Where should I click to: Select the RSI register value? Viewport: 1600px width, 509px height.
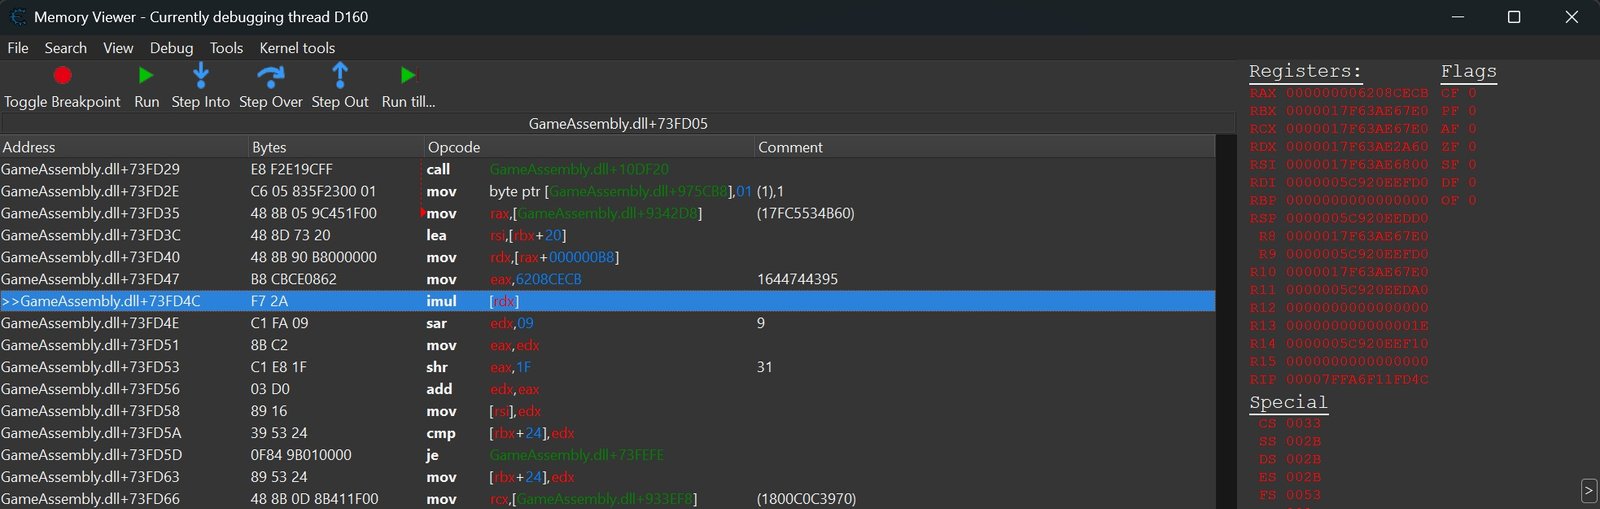[x=1339, y=165]
